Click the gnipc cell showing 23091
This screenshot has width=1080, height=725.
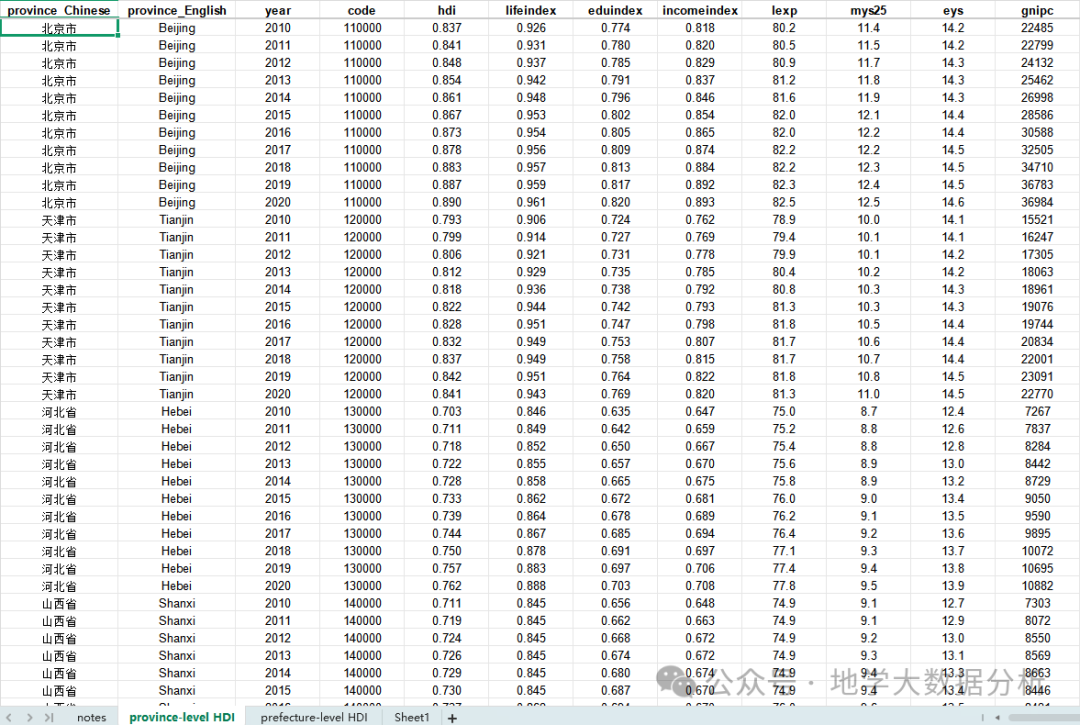pyautogui.click(x=1037, y=377)
